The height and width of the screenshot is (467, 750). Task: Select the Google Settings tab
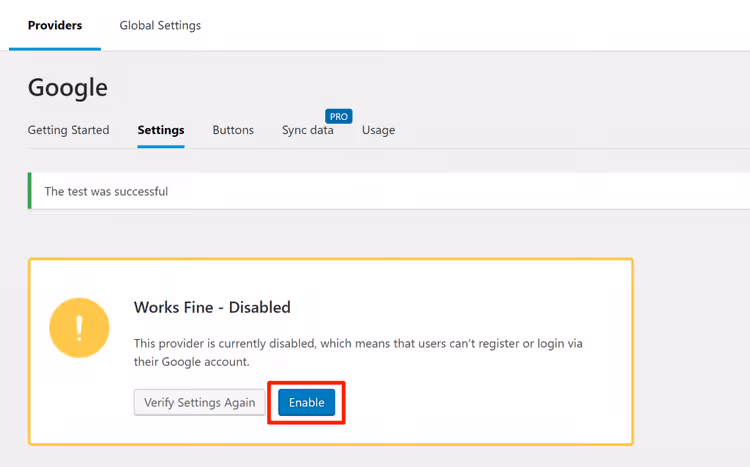pyautogui.click(x=161, y=130)
